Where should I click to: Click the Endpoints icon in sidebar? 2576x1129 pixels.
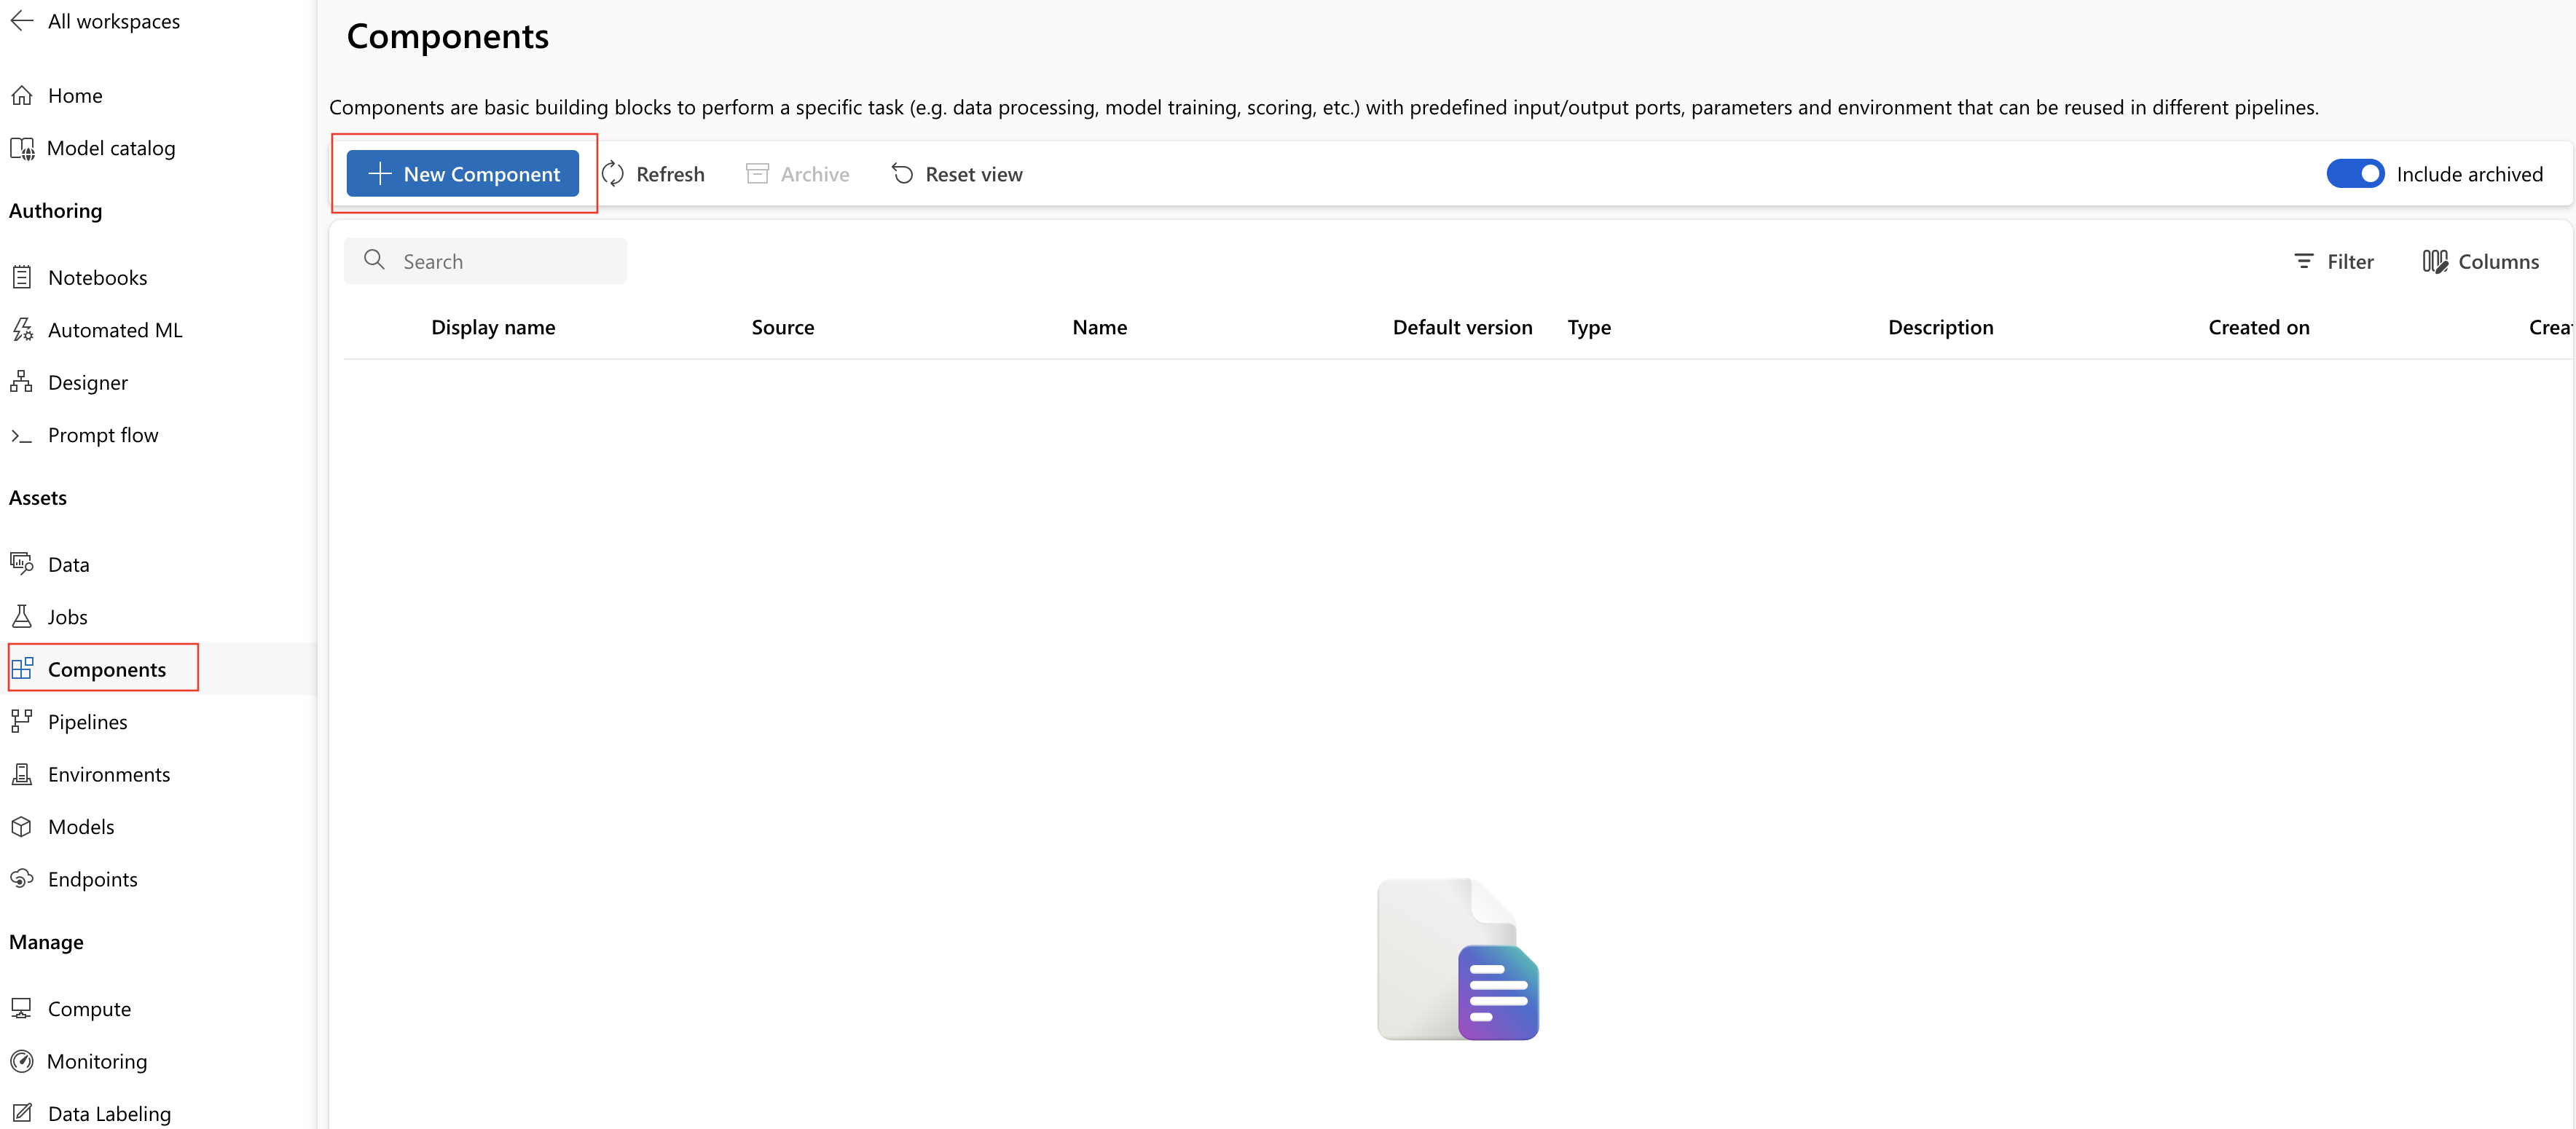tap(22, 879)
